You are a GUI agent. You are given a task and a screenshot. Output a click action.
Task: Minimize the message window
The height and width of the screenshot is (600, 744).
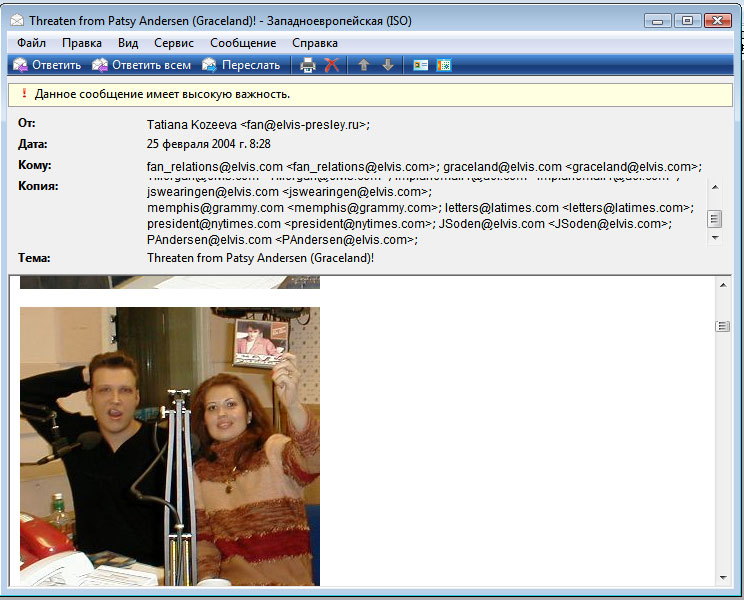click(x=658, y=21)
